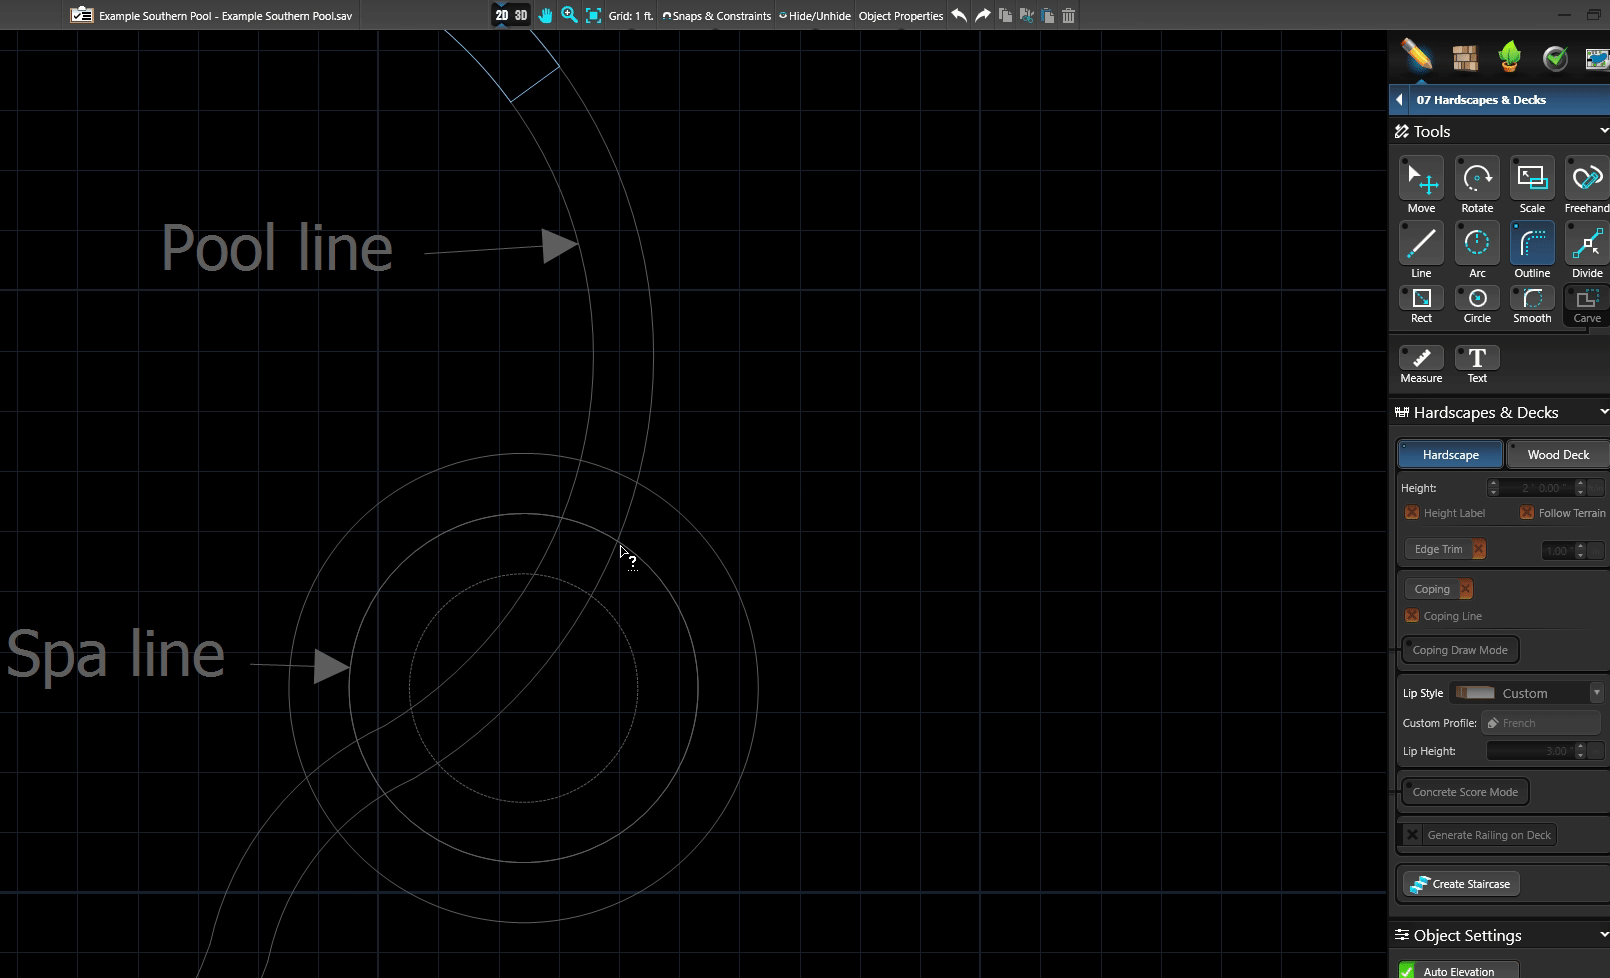
Task: Select the Rotate tool
Action: click(1477, 180)
